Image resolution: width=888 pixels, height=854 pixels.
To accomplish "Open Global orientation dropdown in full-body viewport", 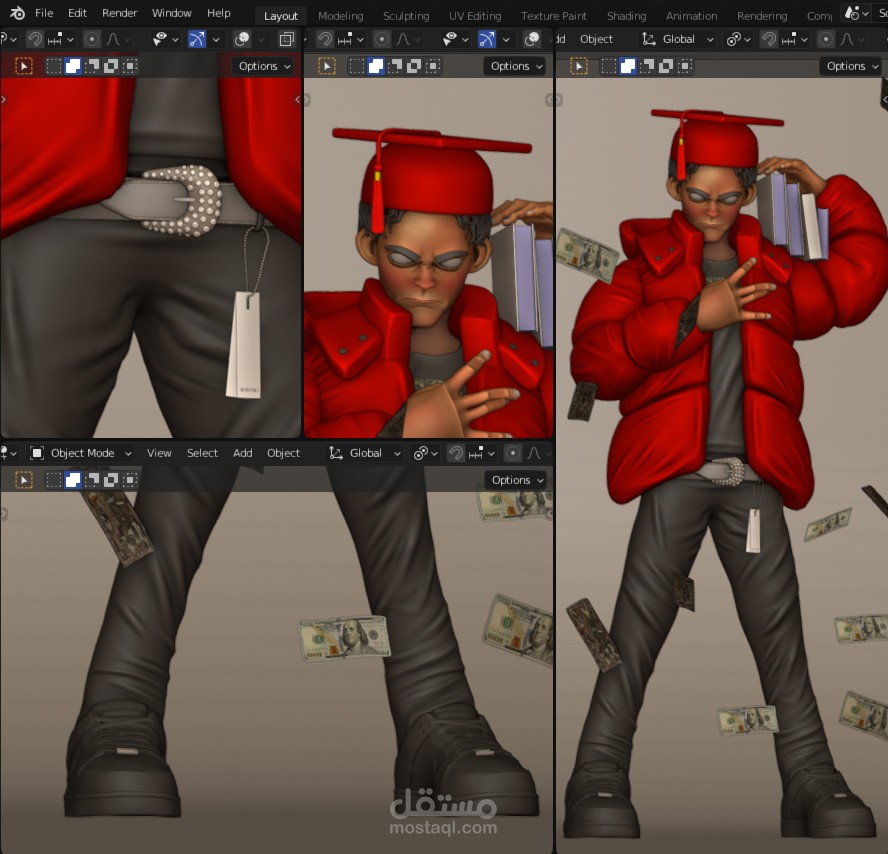I will [x=677, y=39].
